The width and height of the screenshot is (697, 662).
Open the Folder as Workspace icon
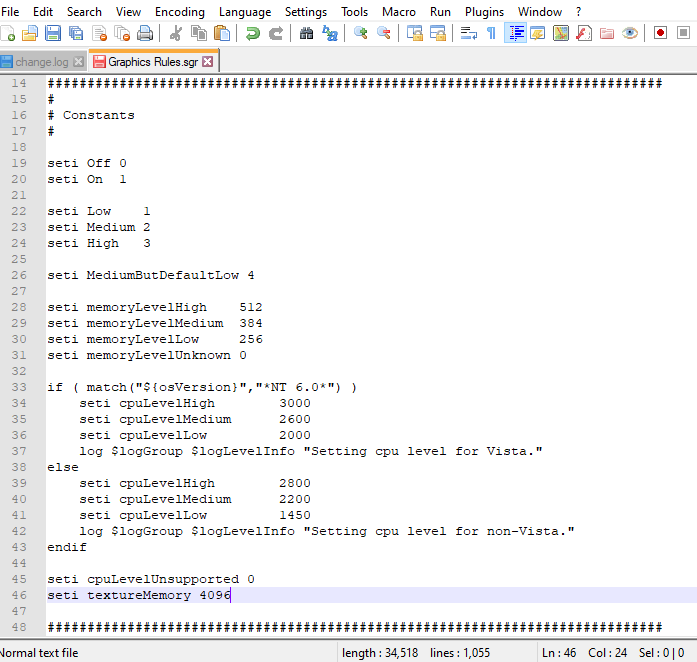pos(607,33)
